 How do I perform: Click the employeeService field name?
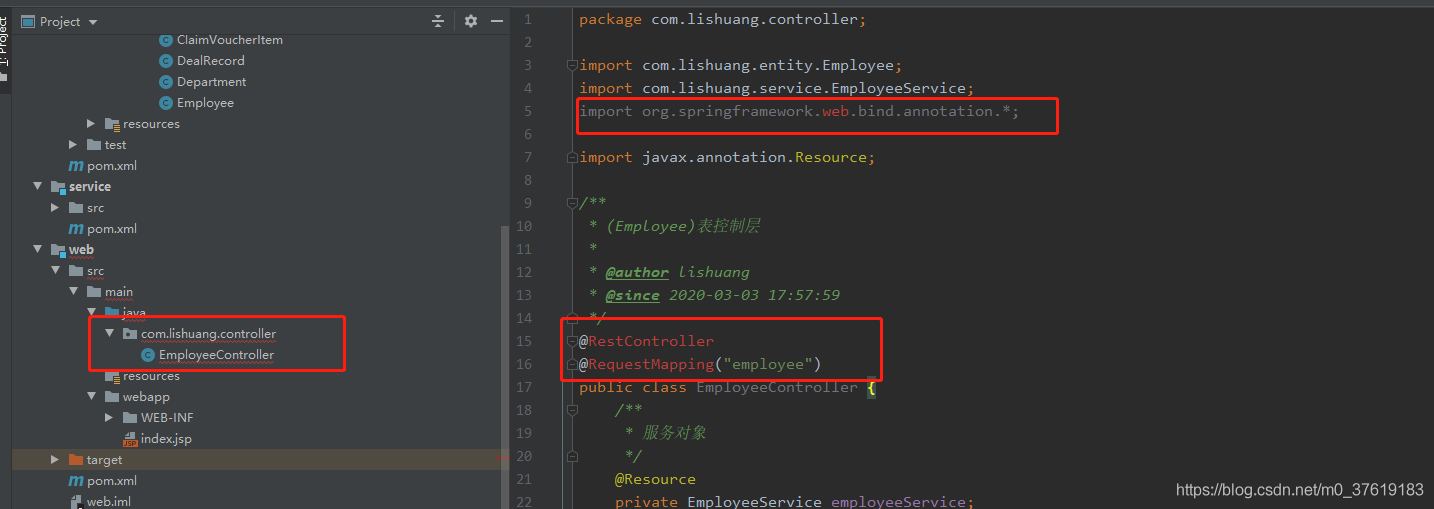[898, 502]
